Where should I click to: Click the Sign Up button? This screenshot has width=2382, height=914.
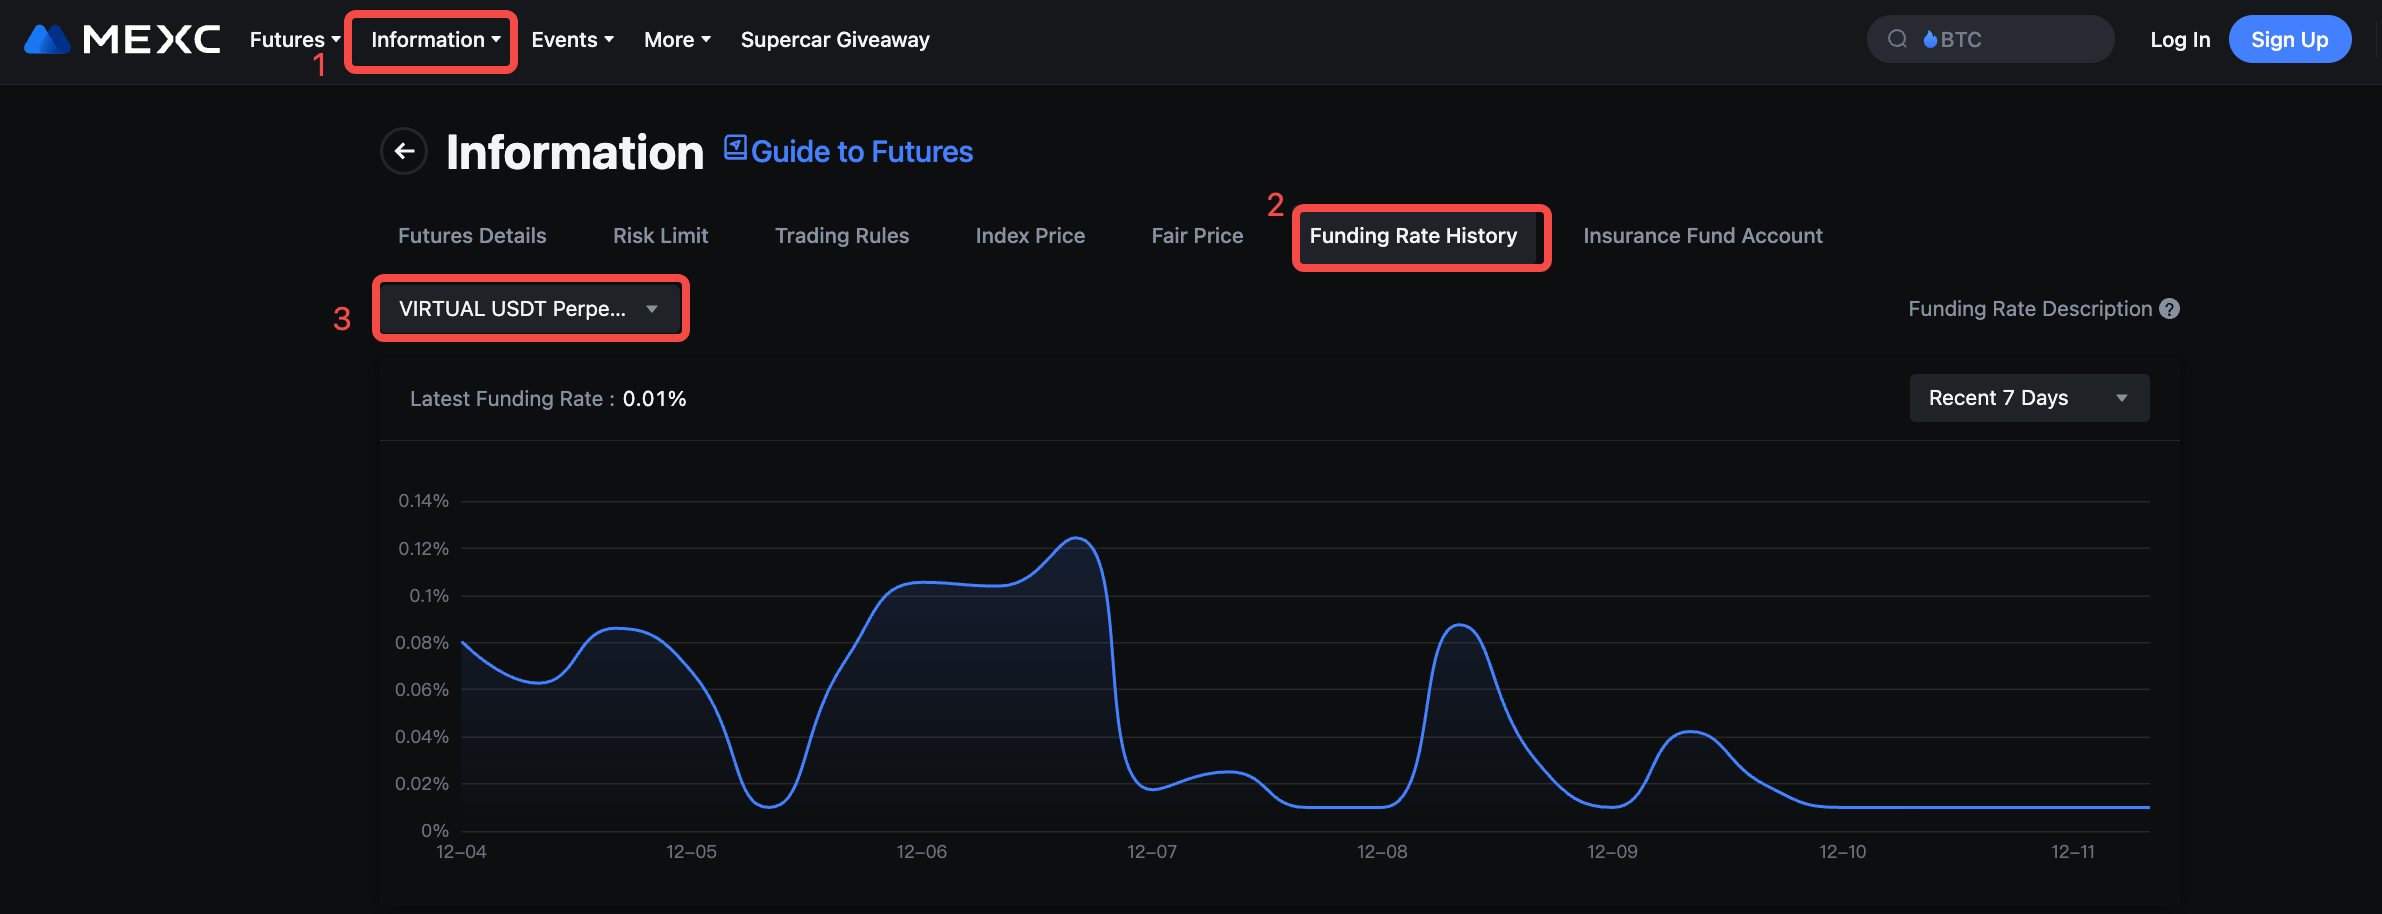[2289, 40]
